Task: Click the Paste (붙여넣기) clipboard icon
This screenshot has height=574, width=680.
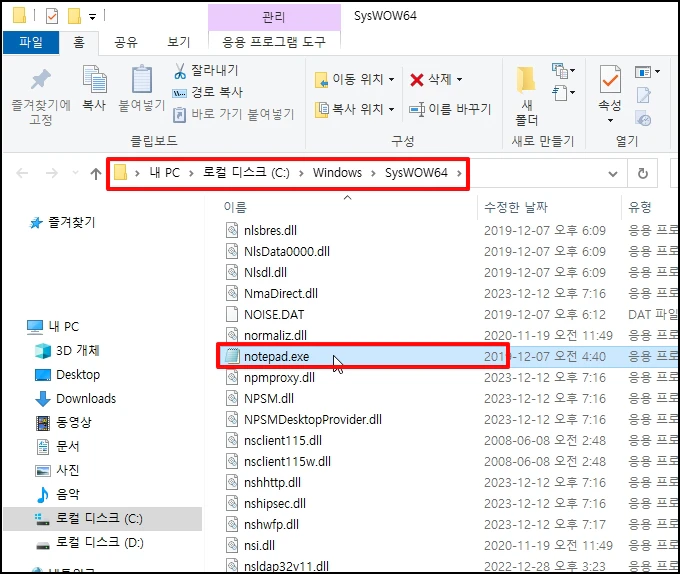Action: click(x=142, y=79)
